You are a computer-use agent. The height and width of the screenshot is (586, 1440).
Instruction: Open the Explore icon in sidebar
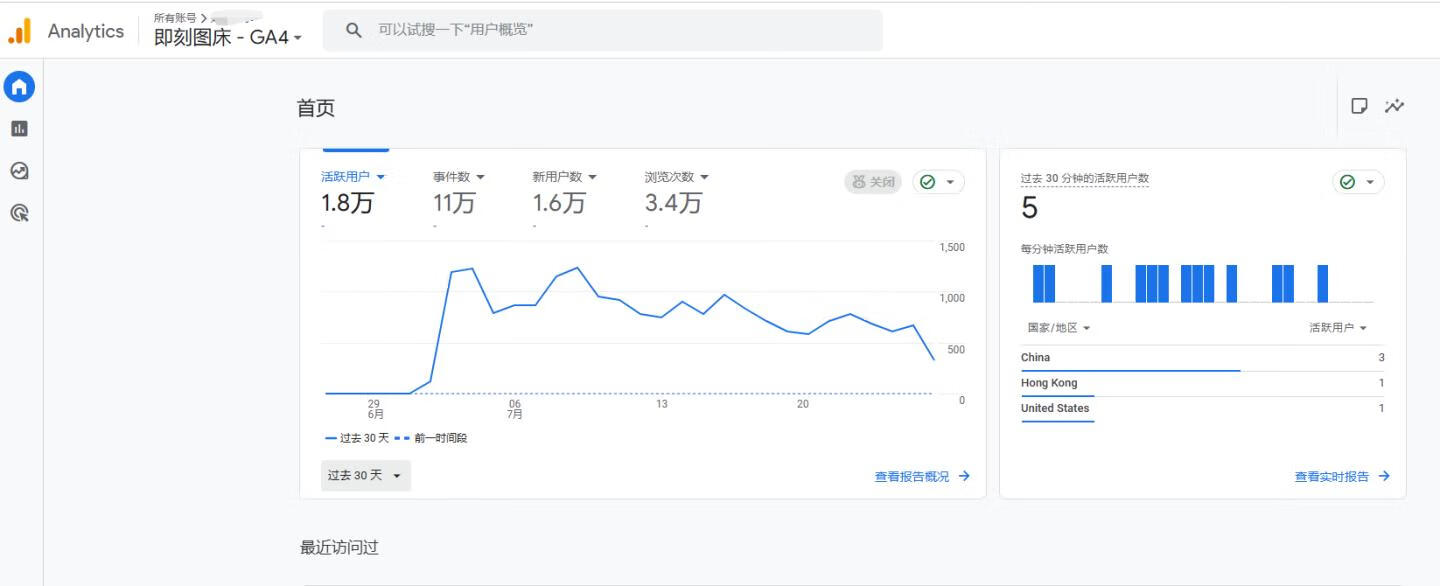point(19,171)
